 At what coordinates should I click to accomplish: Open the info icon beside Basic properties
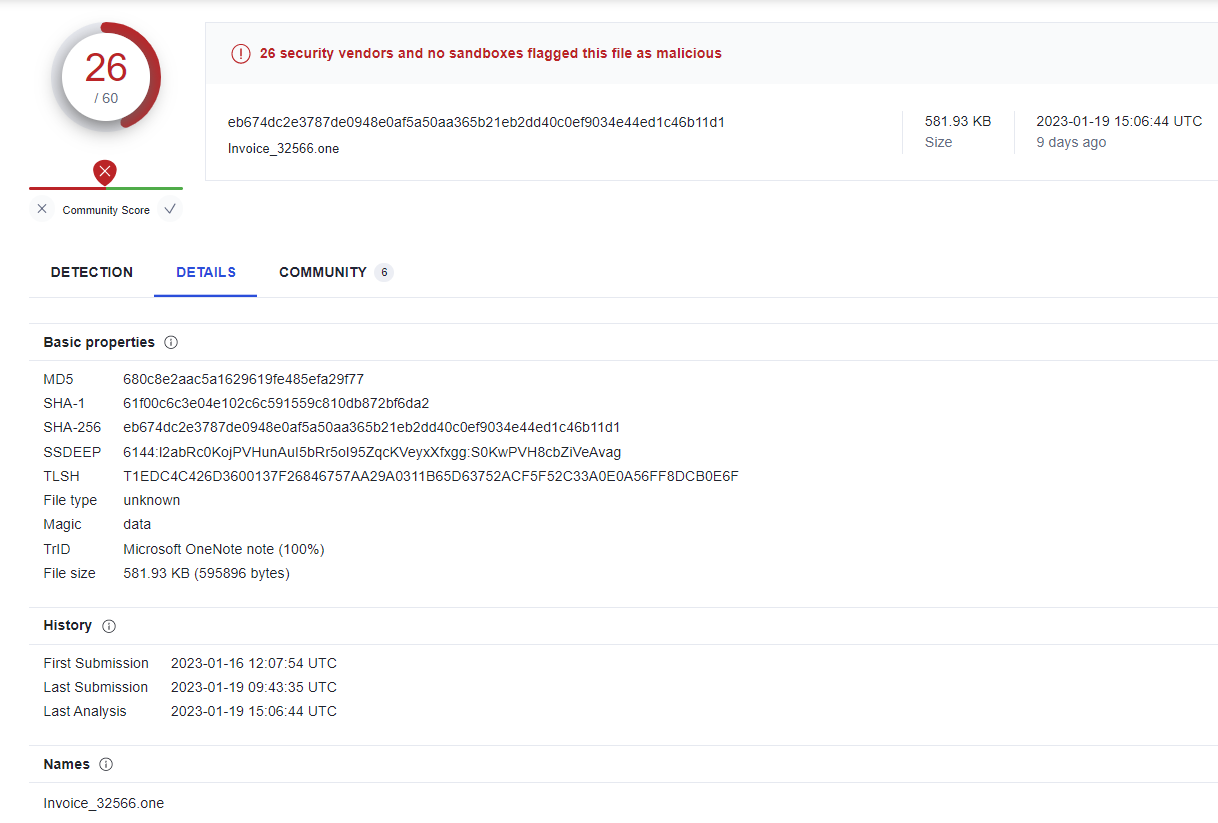(x=171, y=342)
